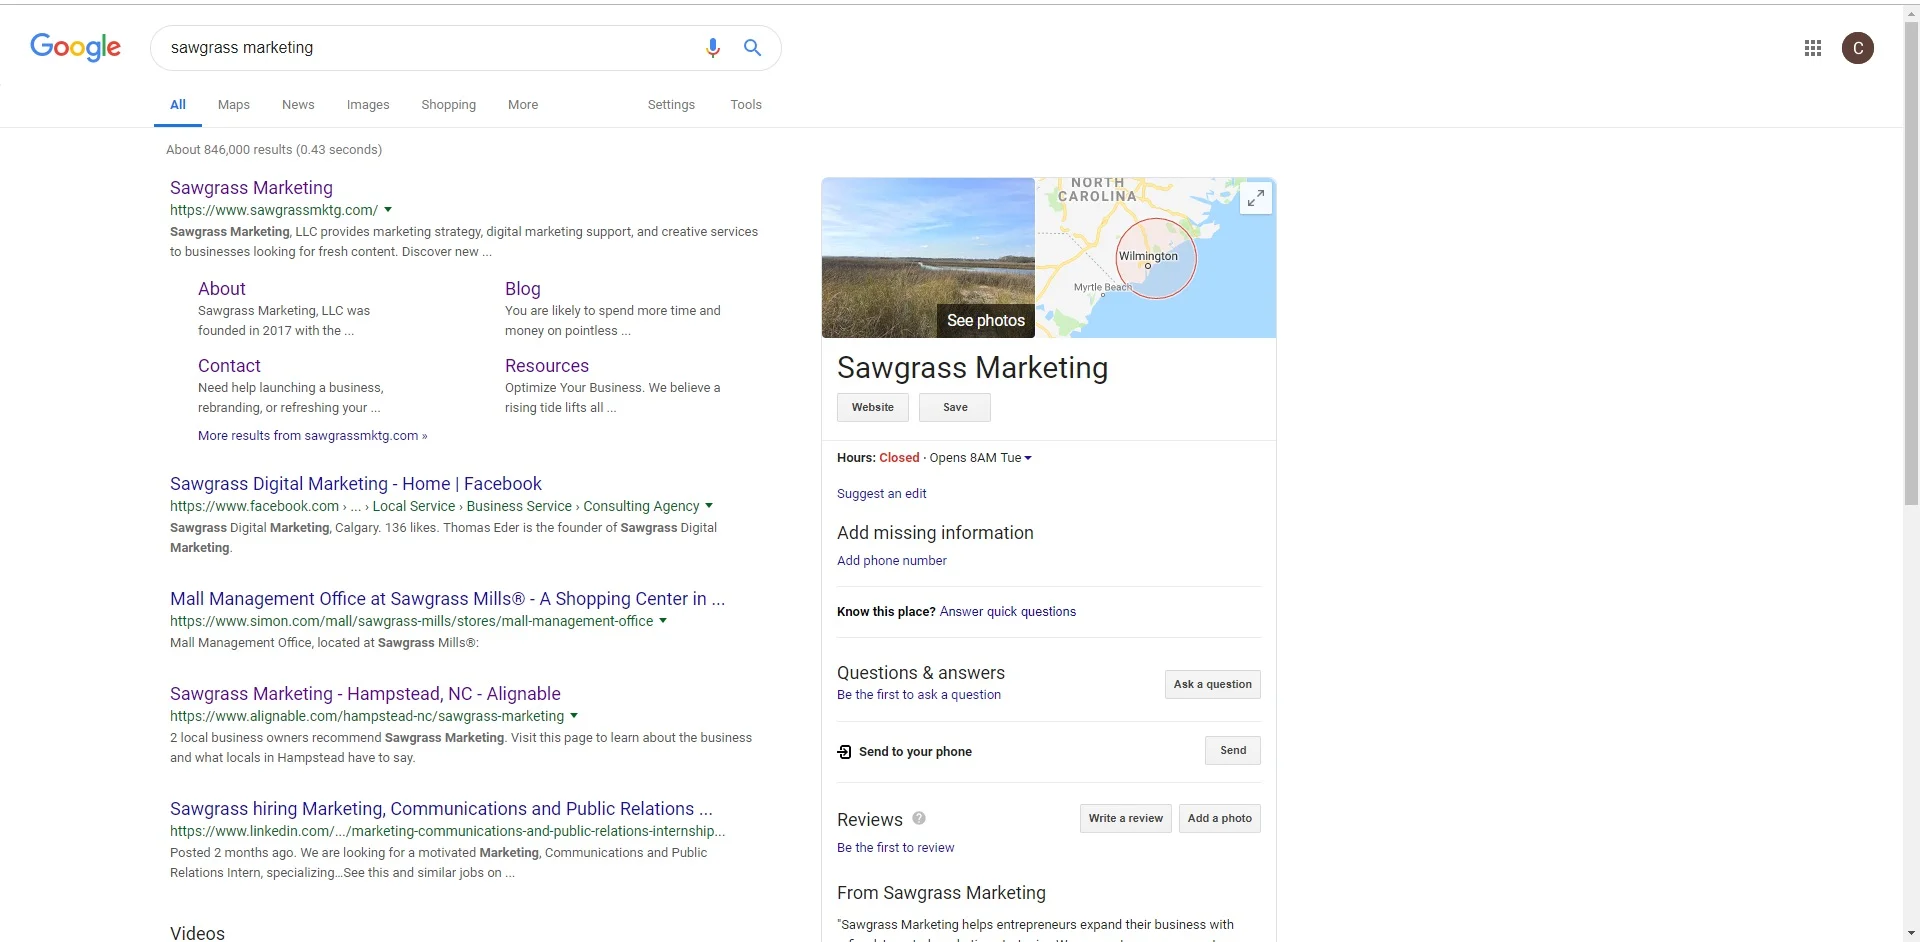Open the About sitelink
The image size is (1920, 942).
tap(222, 289)
